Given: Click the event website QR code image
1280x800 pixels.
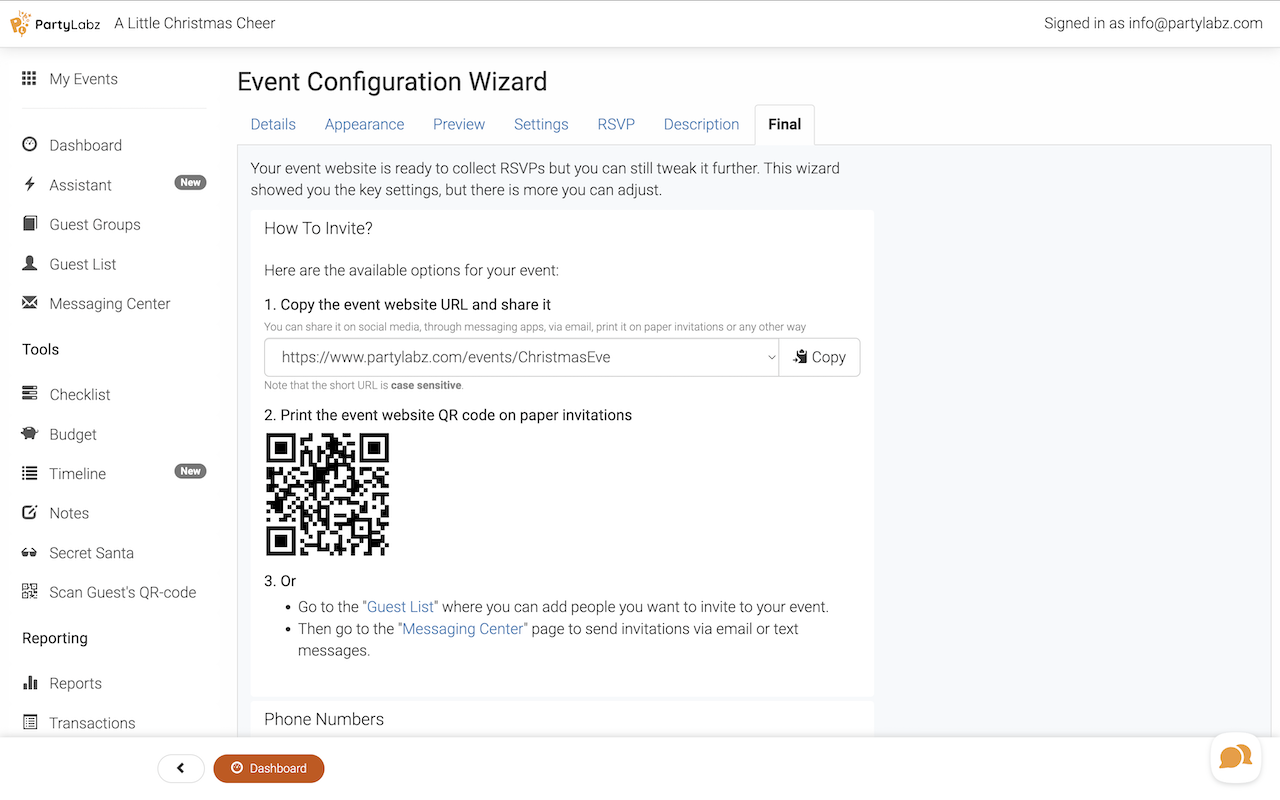Looking at the screenshot, I should tap(327, 494).
